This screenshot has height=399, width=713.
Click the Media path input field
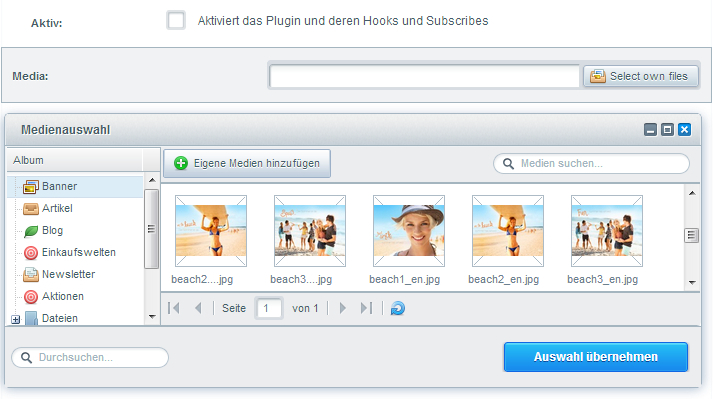coord(424,76)
